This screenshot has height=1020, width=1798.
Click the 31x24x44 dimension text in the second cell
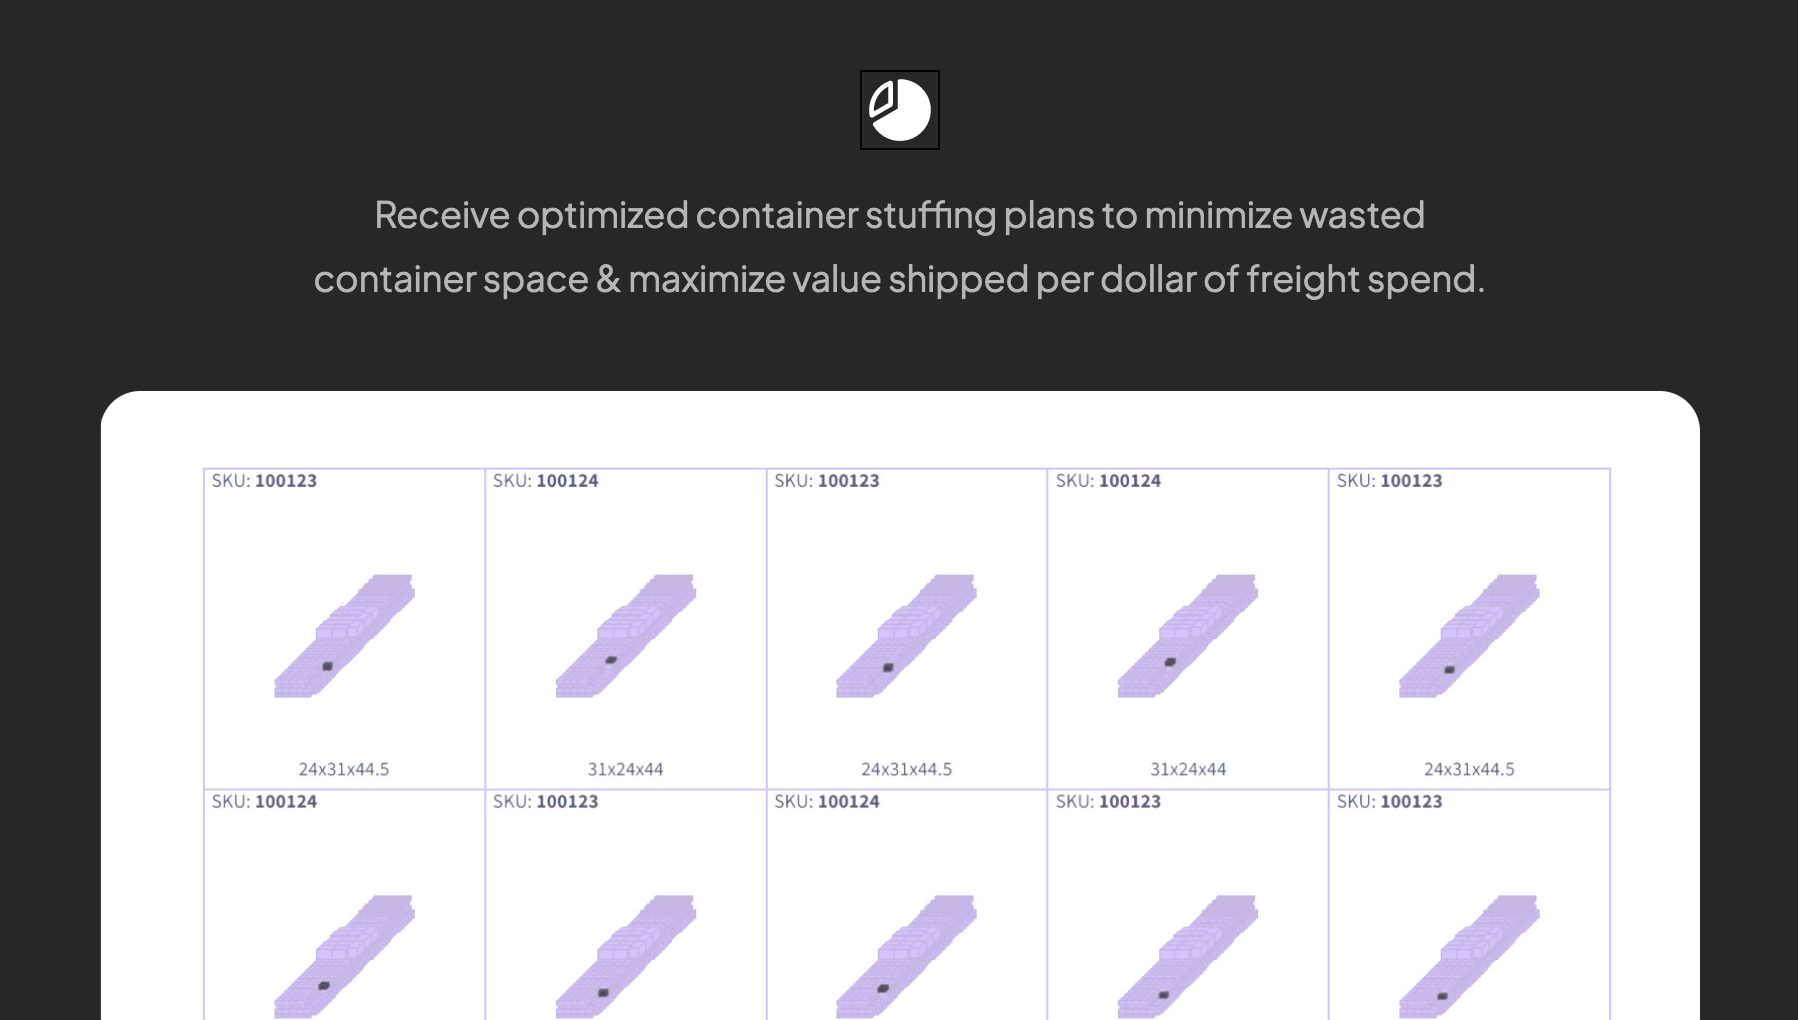tap(625, 769)
